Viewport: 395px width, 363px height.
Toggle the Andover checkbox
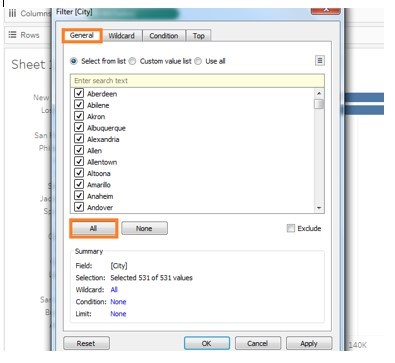click(79, 207)
